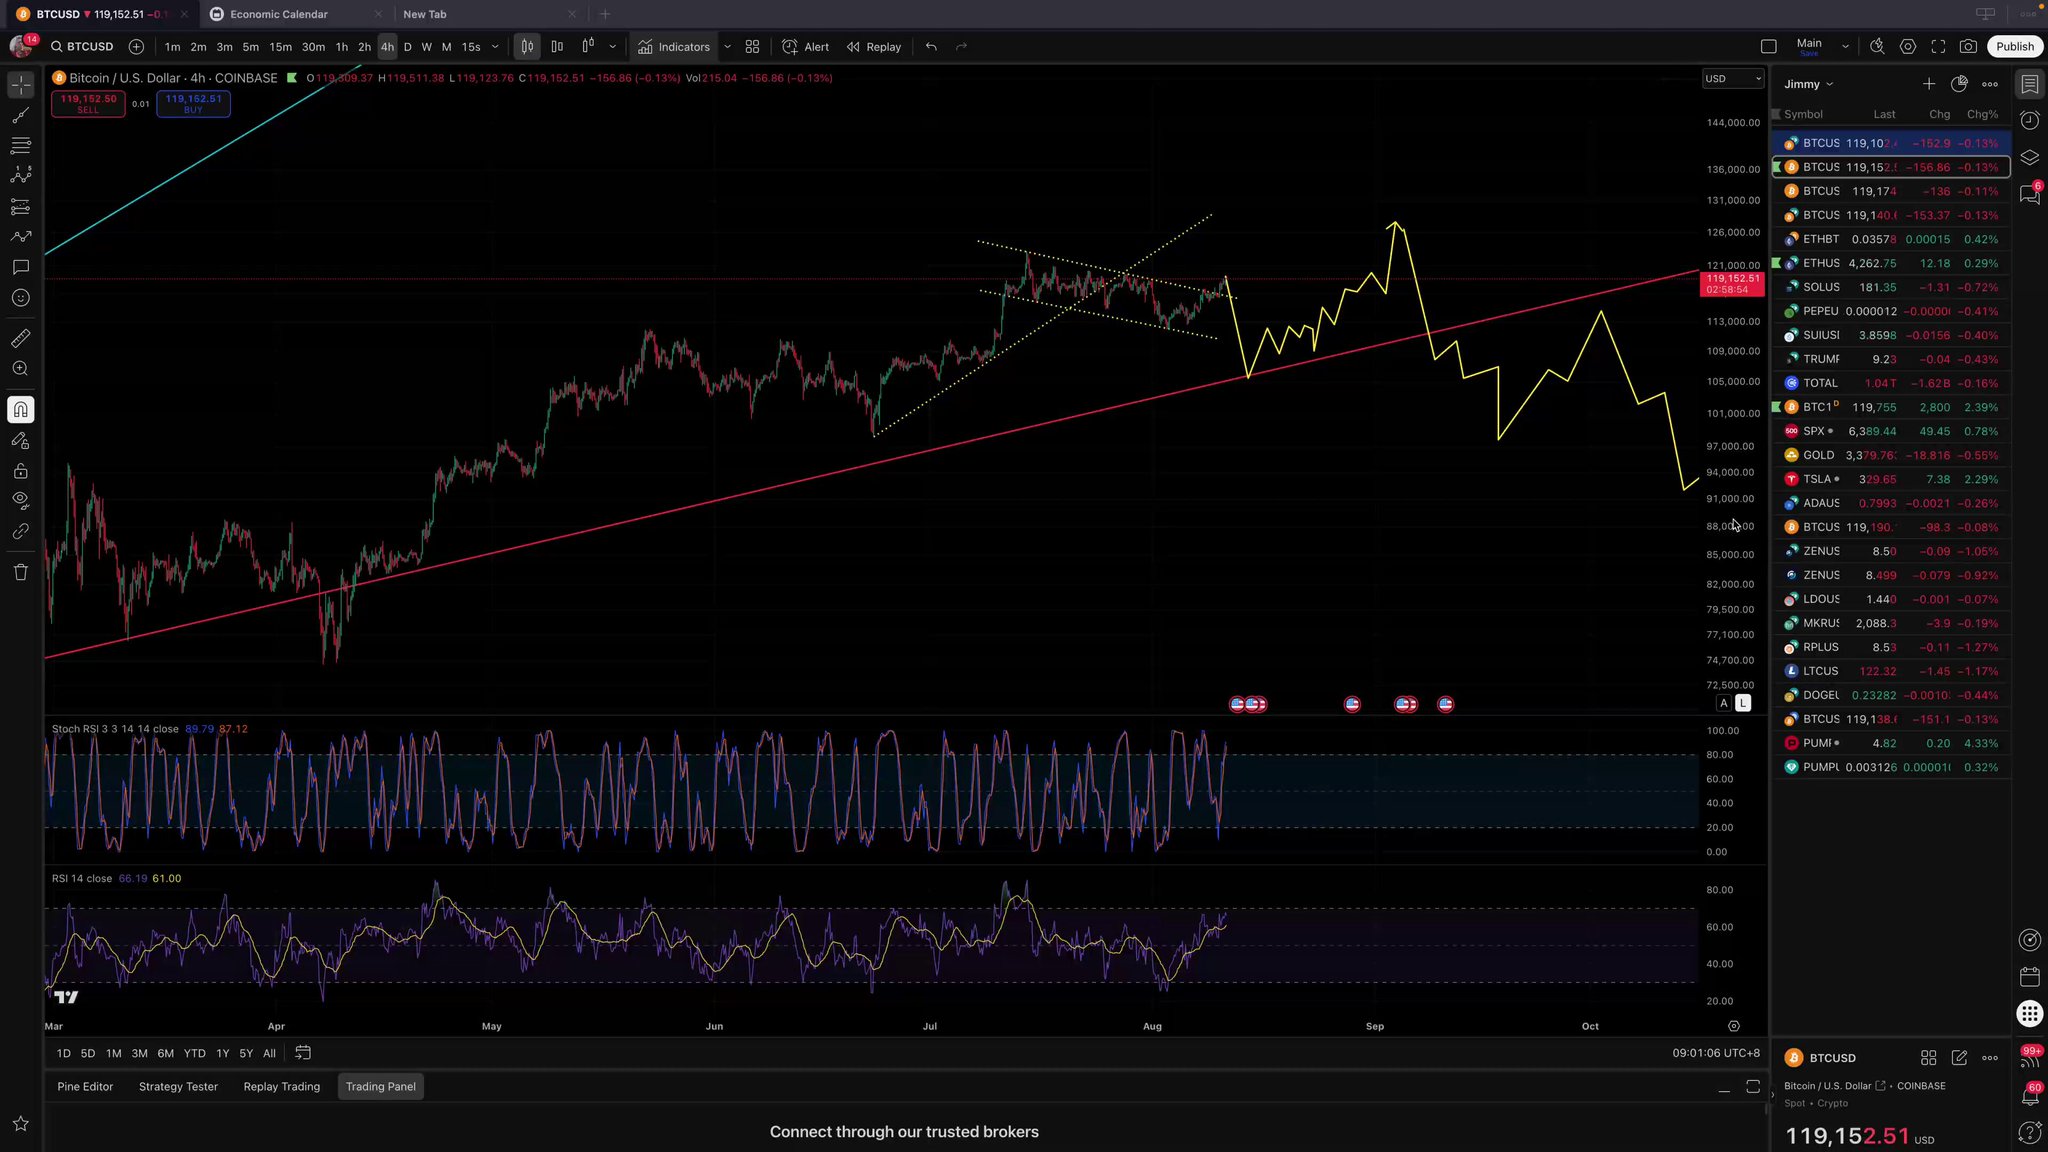The image size is (2048, 1152).
Task: Select the ruler measure tool
Action: point(20,338)
